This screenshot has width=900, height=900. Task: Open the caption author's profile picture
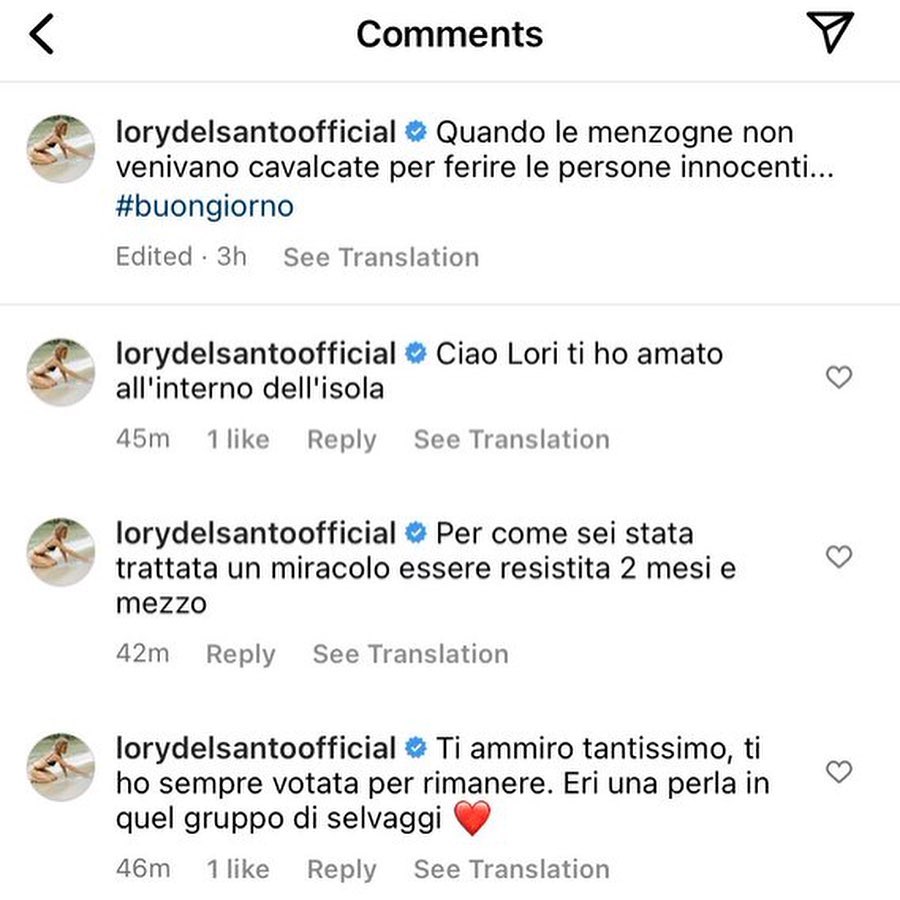60,150
